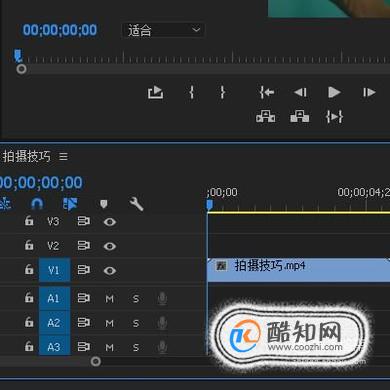Toggle sync lock for A1
390x390 pixels.
pyautogui.click(x=83, y=298)
